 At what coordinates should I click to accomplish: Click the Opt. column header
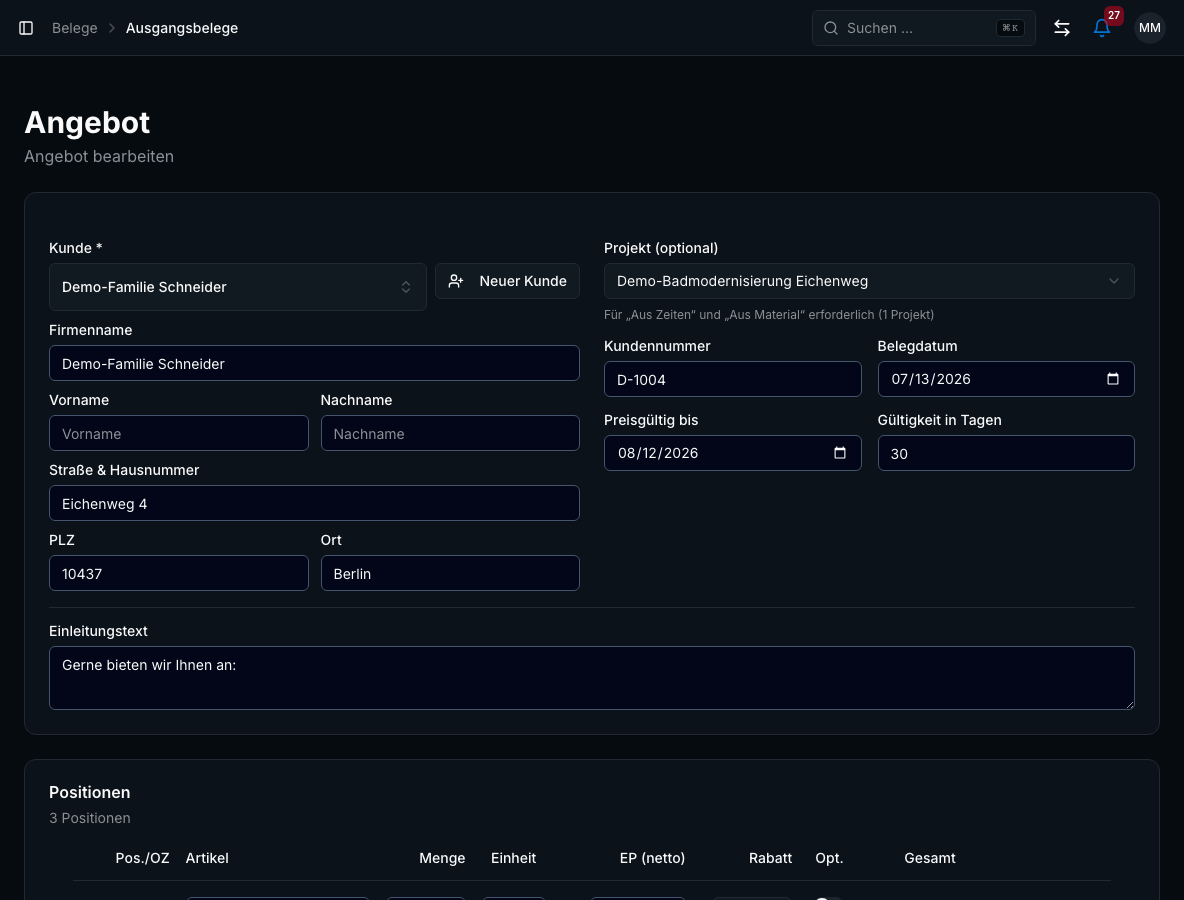pos(829,858)
